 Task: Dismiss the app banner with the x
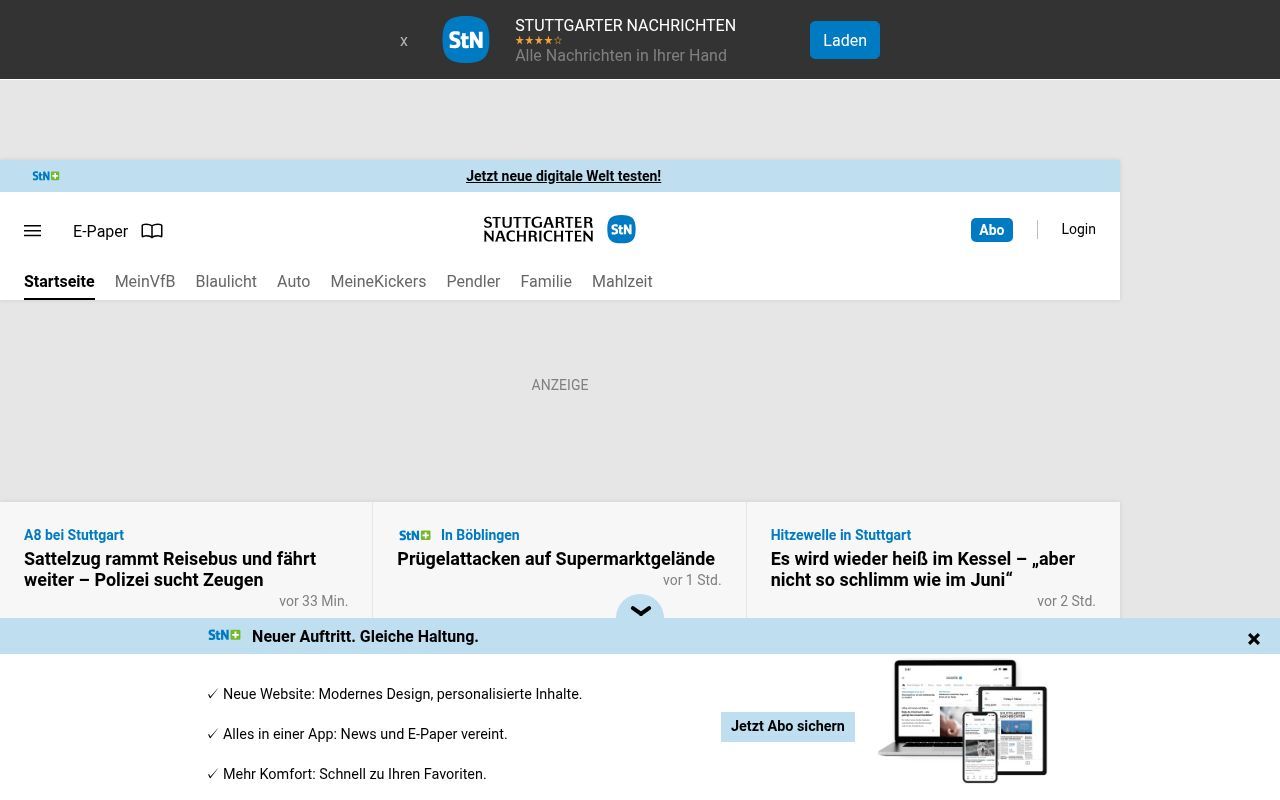click(x=404, y=41)
